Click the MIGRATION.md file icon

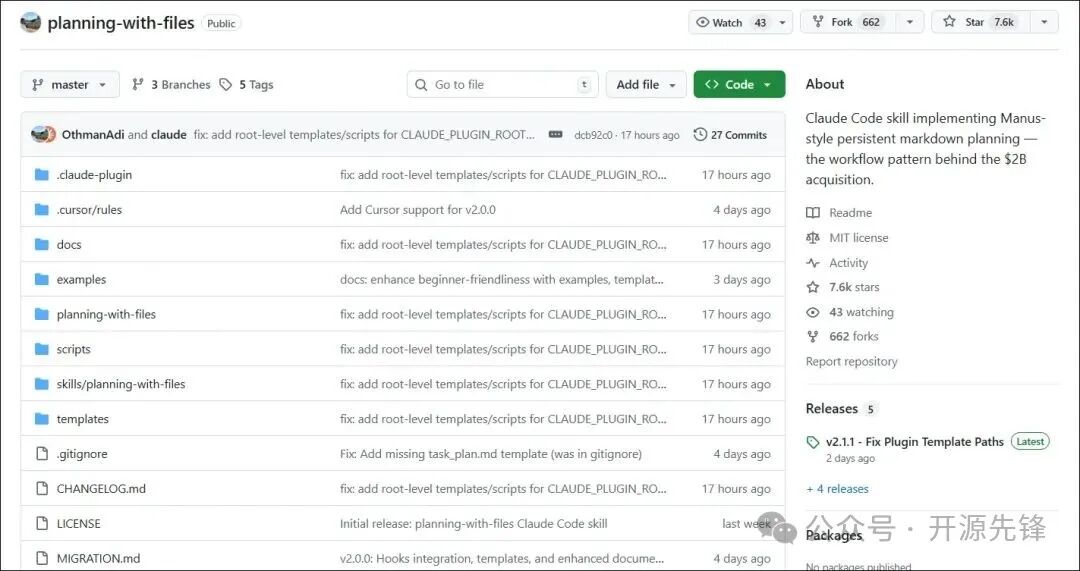click(x=42, y=559)
